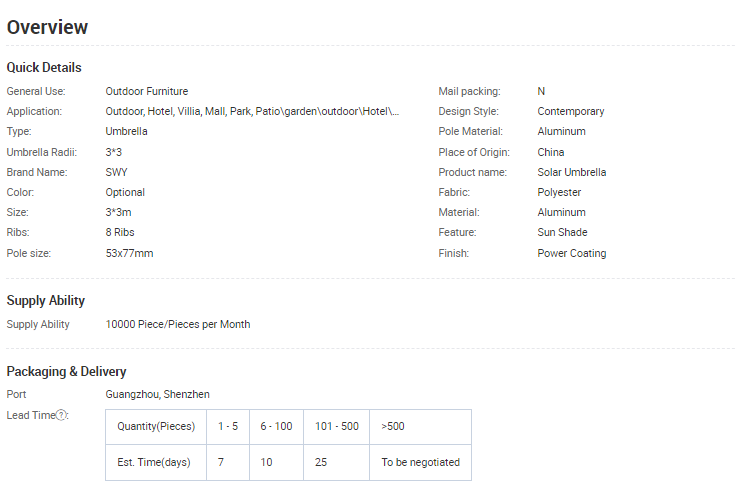Click the Est. Time(days) row header
The height and width of the screenshot is (493, 736).
click(x=155, y=462)
